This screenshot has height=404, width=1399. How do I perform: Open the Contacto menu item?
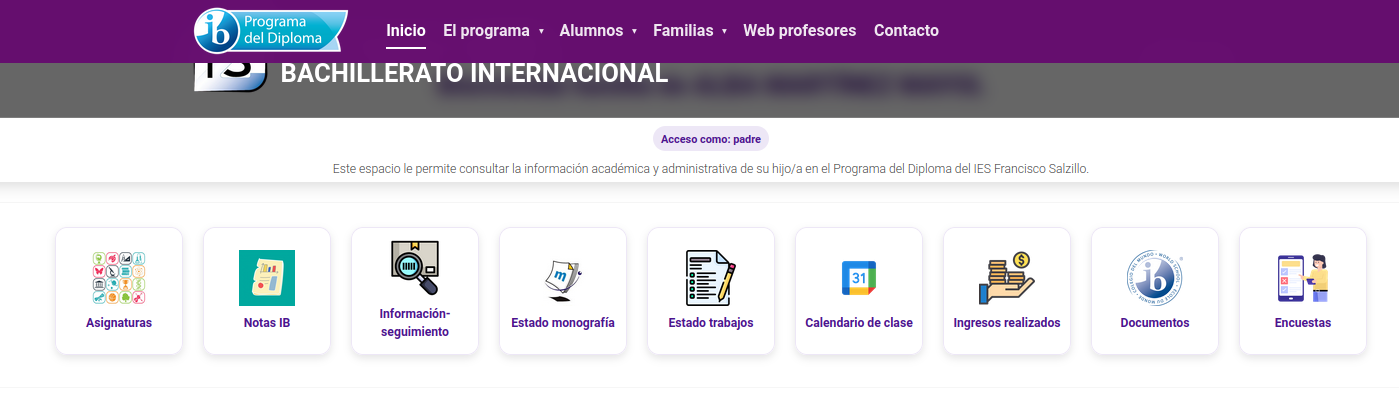click(x=906, y=30)
